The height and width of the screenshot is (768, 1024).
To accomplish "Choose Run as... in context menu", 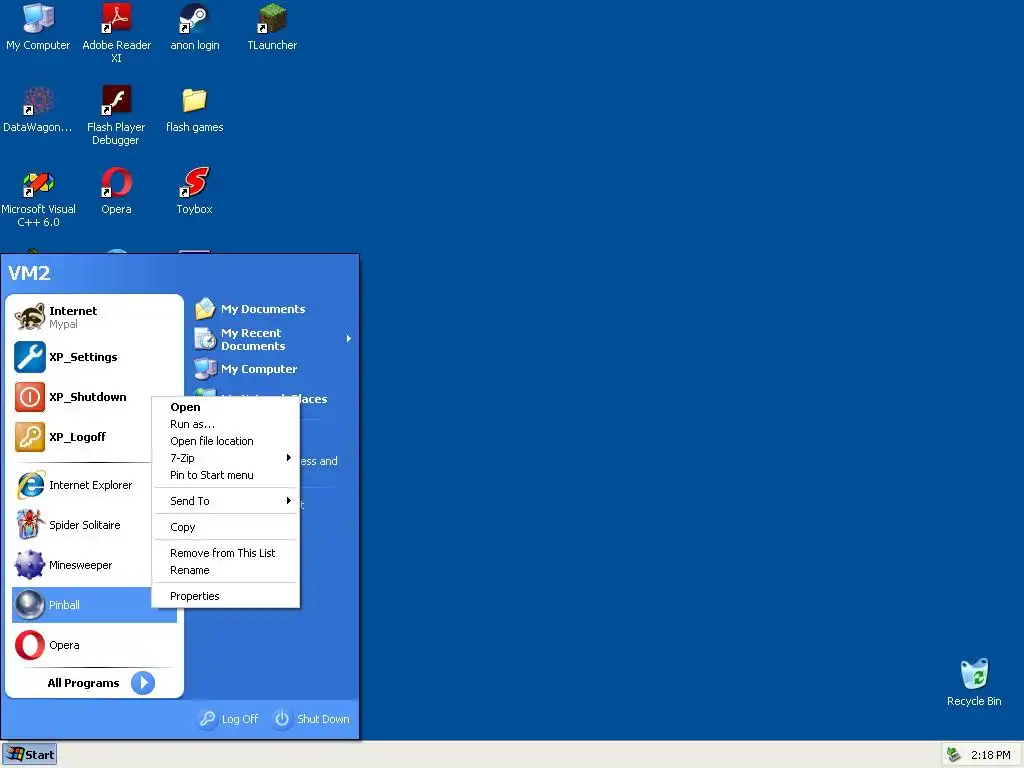I will tap(226, 424).
